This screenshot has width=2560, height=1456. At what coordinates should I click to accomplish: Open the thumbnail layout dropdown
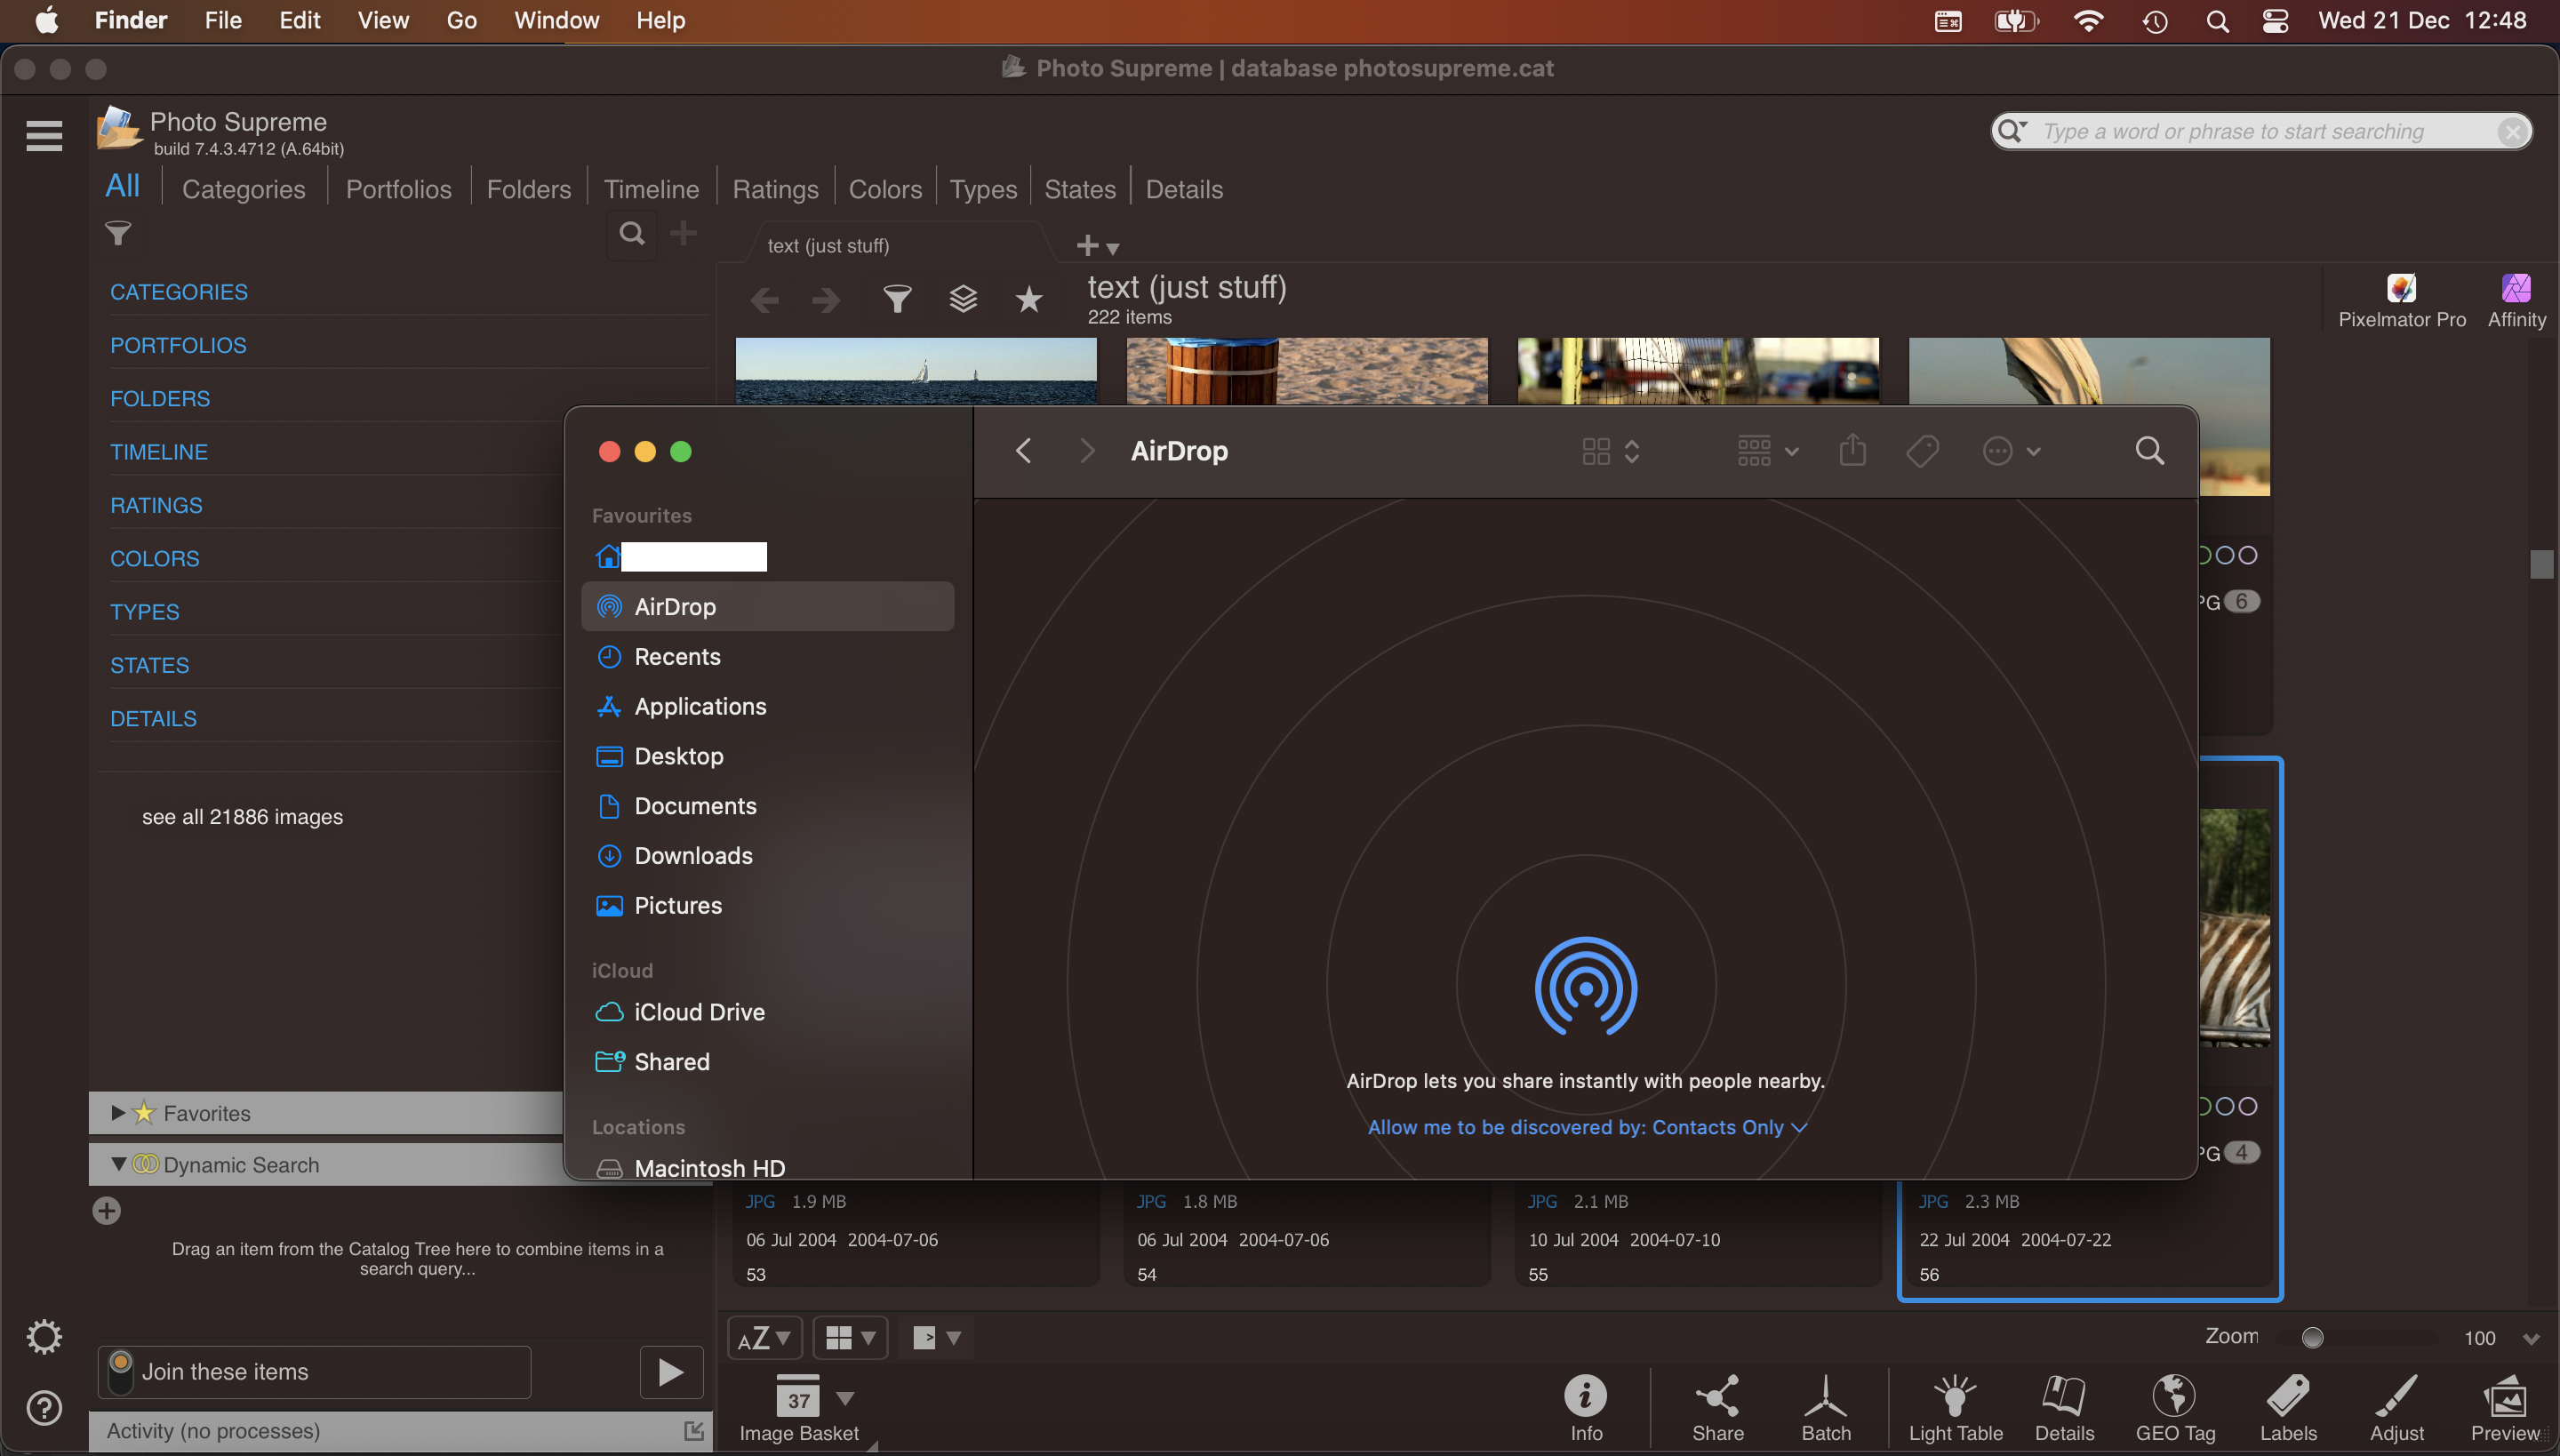(x=850, y=1338)
